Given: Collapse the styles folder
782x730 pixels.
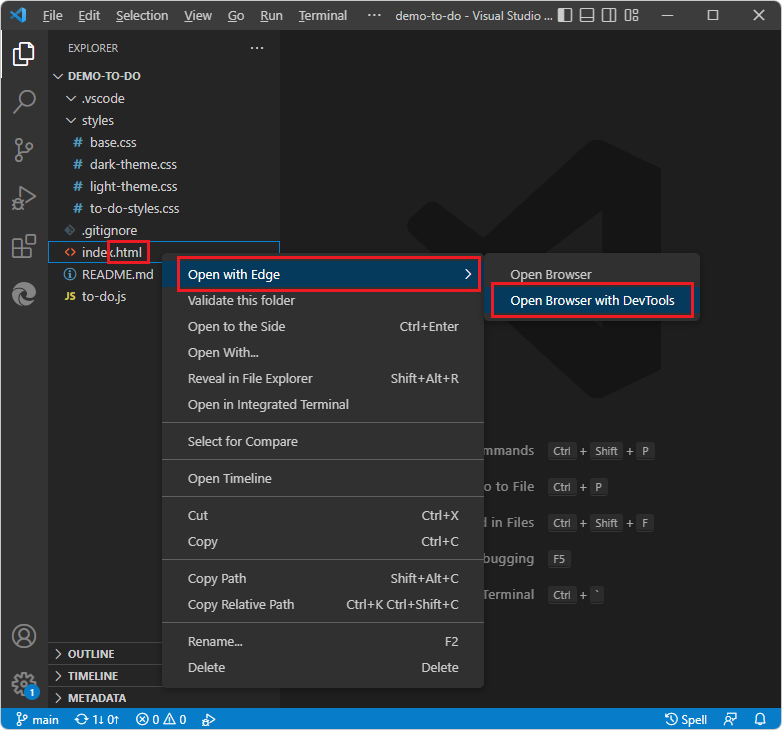Looking at the screenshot, I should 164,120.
